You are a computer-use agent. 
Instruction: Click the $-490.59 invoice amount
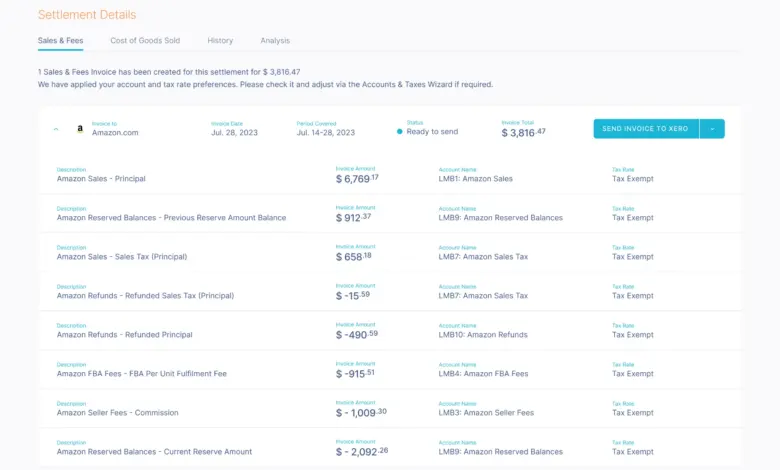[x=357, y=335]
